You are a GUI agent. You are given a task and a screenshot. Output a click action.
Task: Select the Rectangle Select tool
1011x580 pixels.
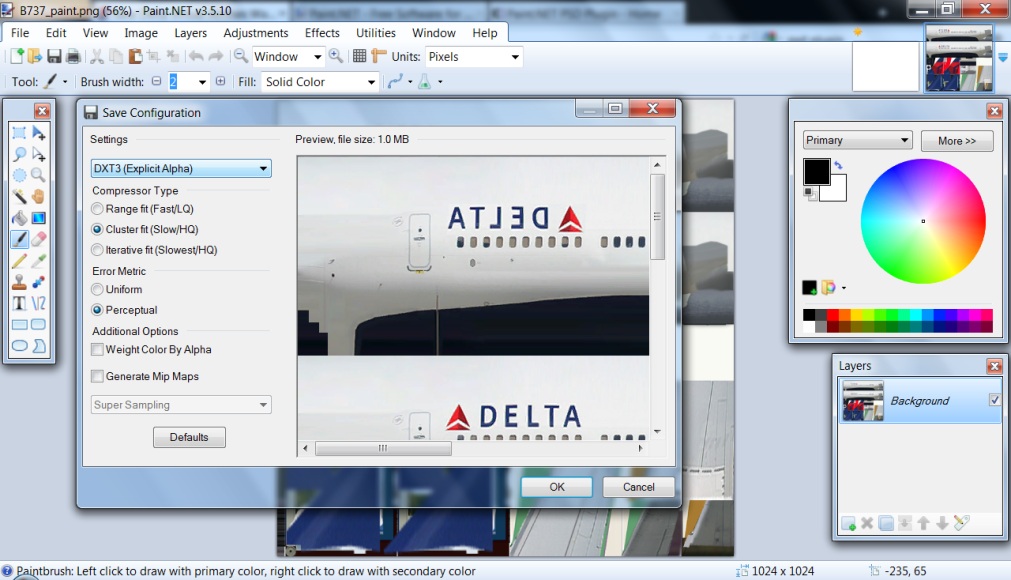tap(19, 133)
